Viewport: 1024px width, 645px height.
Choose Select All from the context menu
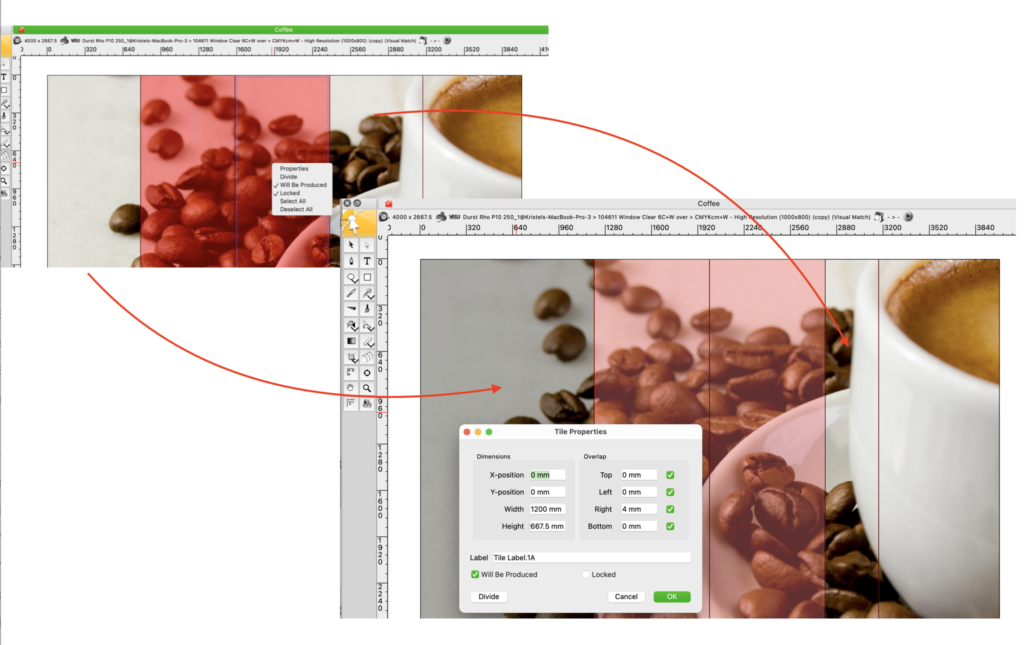[293, 201]
